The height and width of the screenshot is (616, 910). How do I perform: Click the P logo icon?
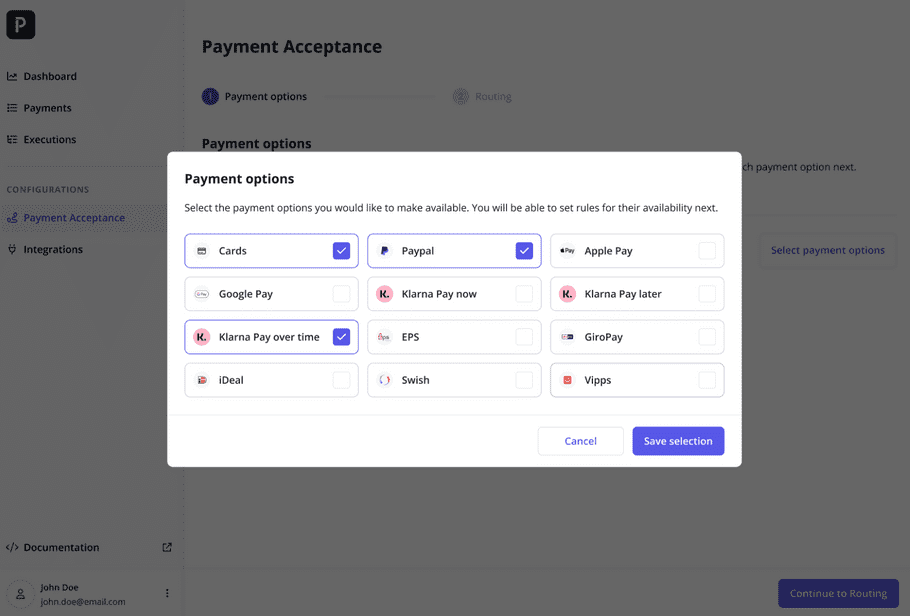tap(20, 24)
